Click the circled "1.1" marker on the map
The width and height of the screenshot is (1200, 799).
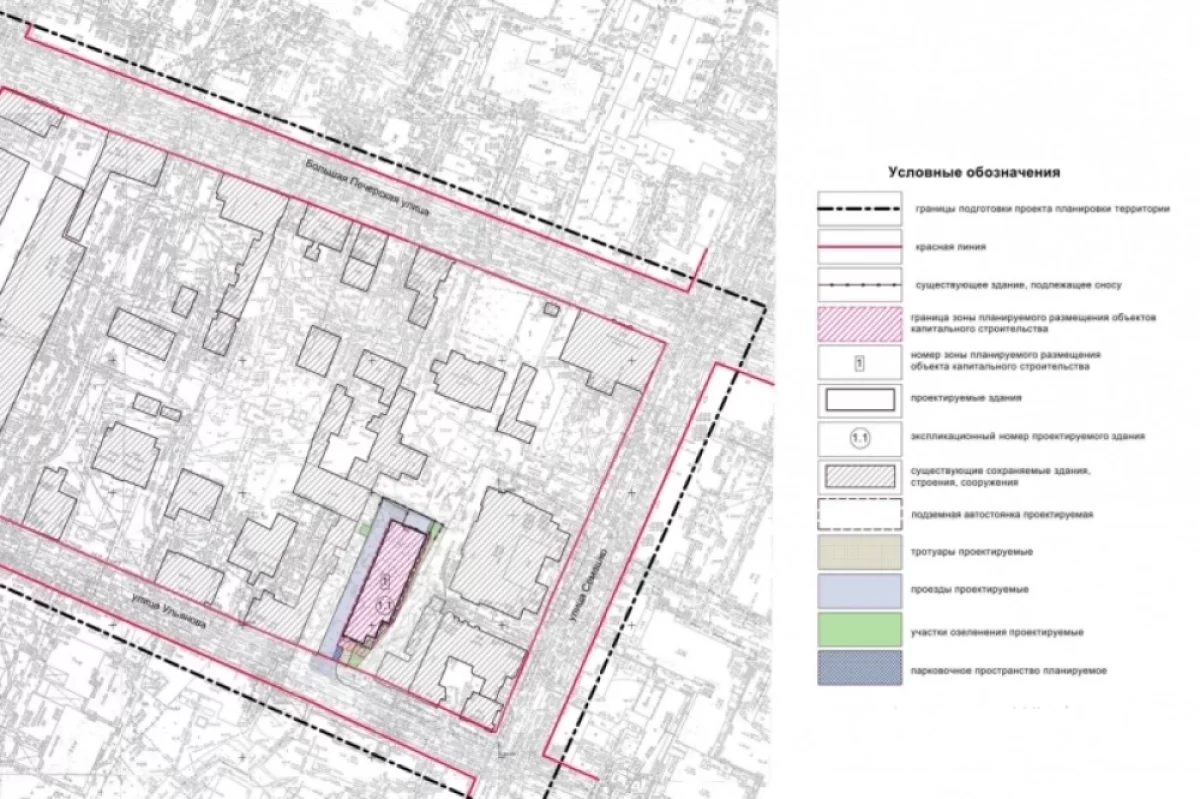point(383,604)
